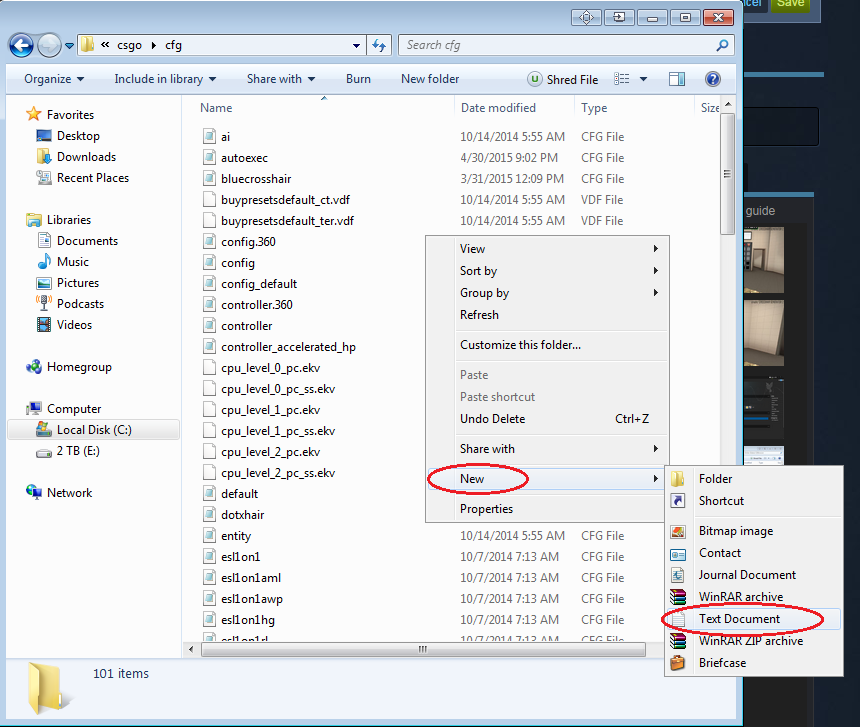Viewport: 860px width, 727px height.
Task: Create a new Briefcase
Action: click(x=754, y=663)
